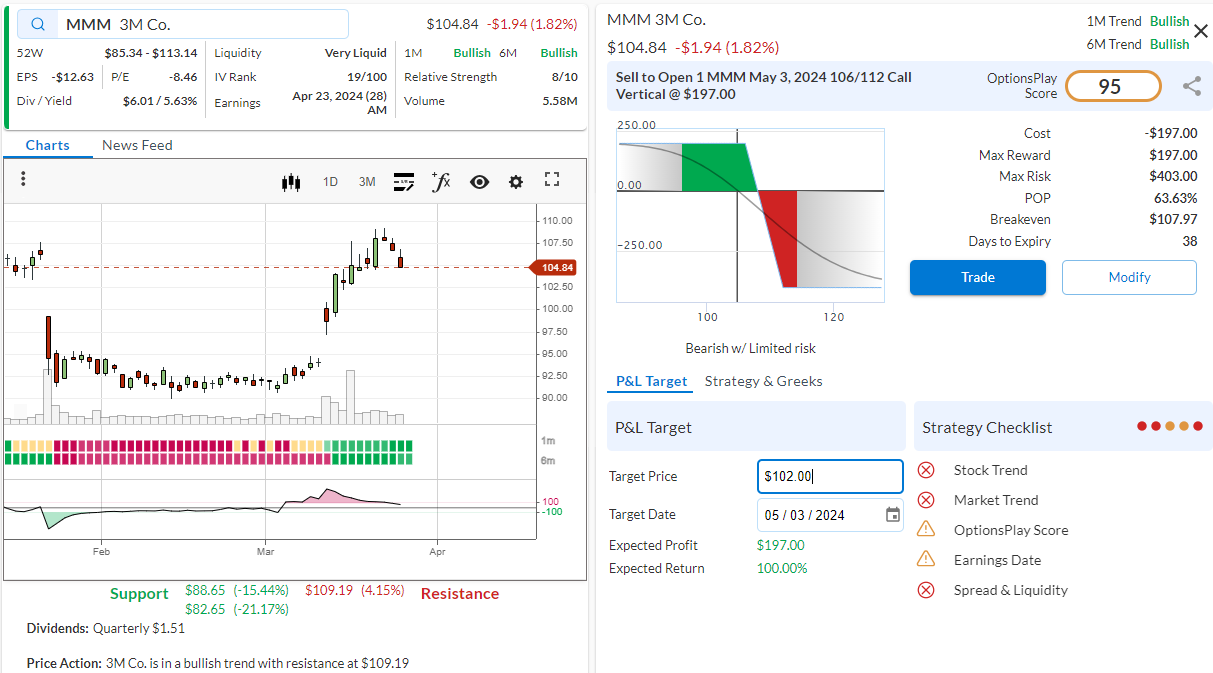Image resolution: width=1213 pixels, height=673 pixels.
Task: Open the candlestick chart type selector
Action: [291, 182]
